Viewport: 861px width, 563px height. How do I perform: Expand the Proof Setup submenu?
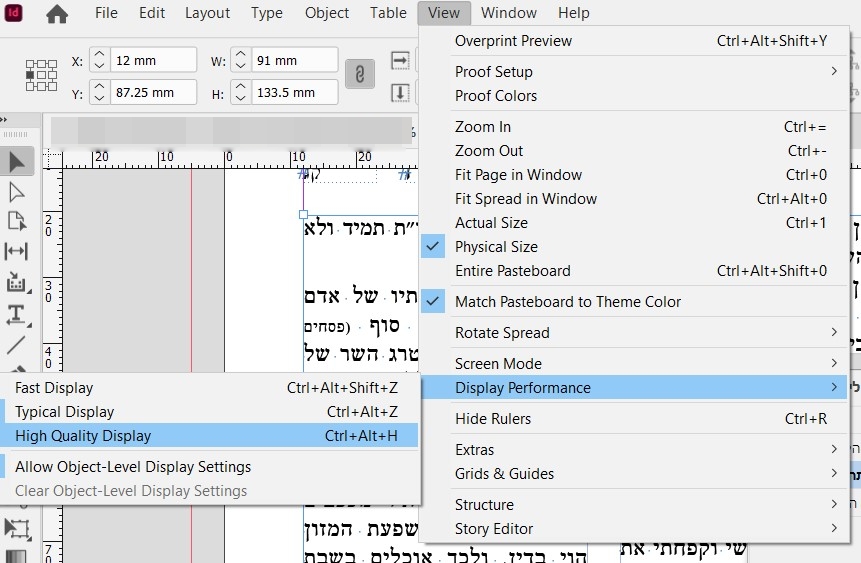(634, 71)
